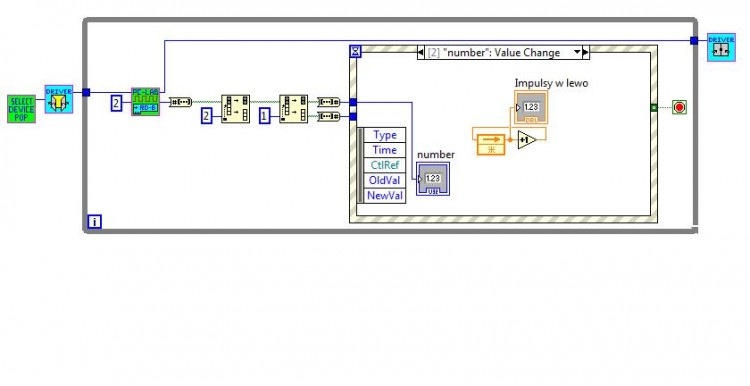Click the orange feedback node
The width and height of the screenshot is (750, 386).
coord(491,144)
